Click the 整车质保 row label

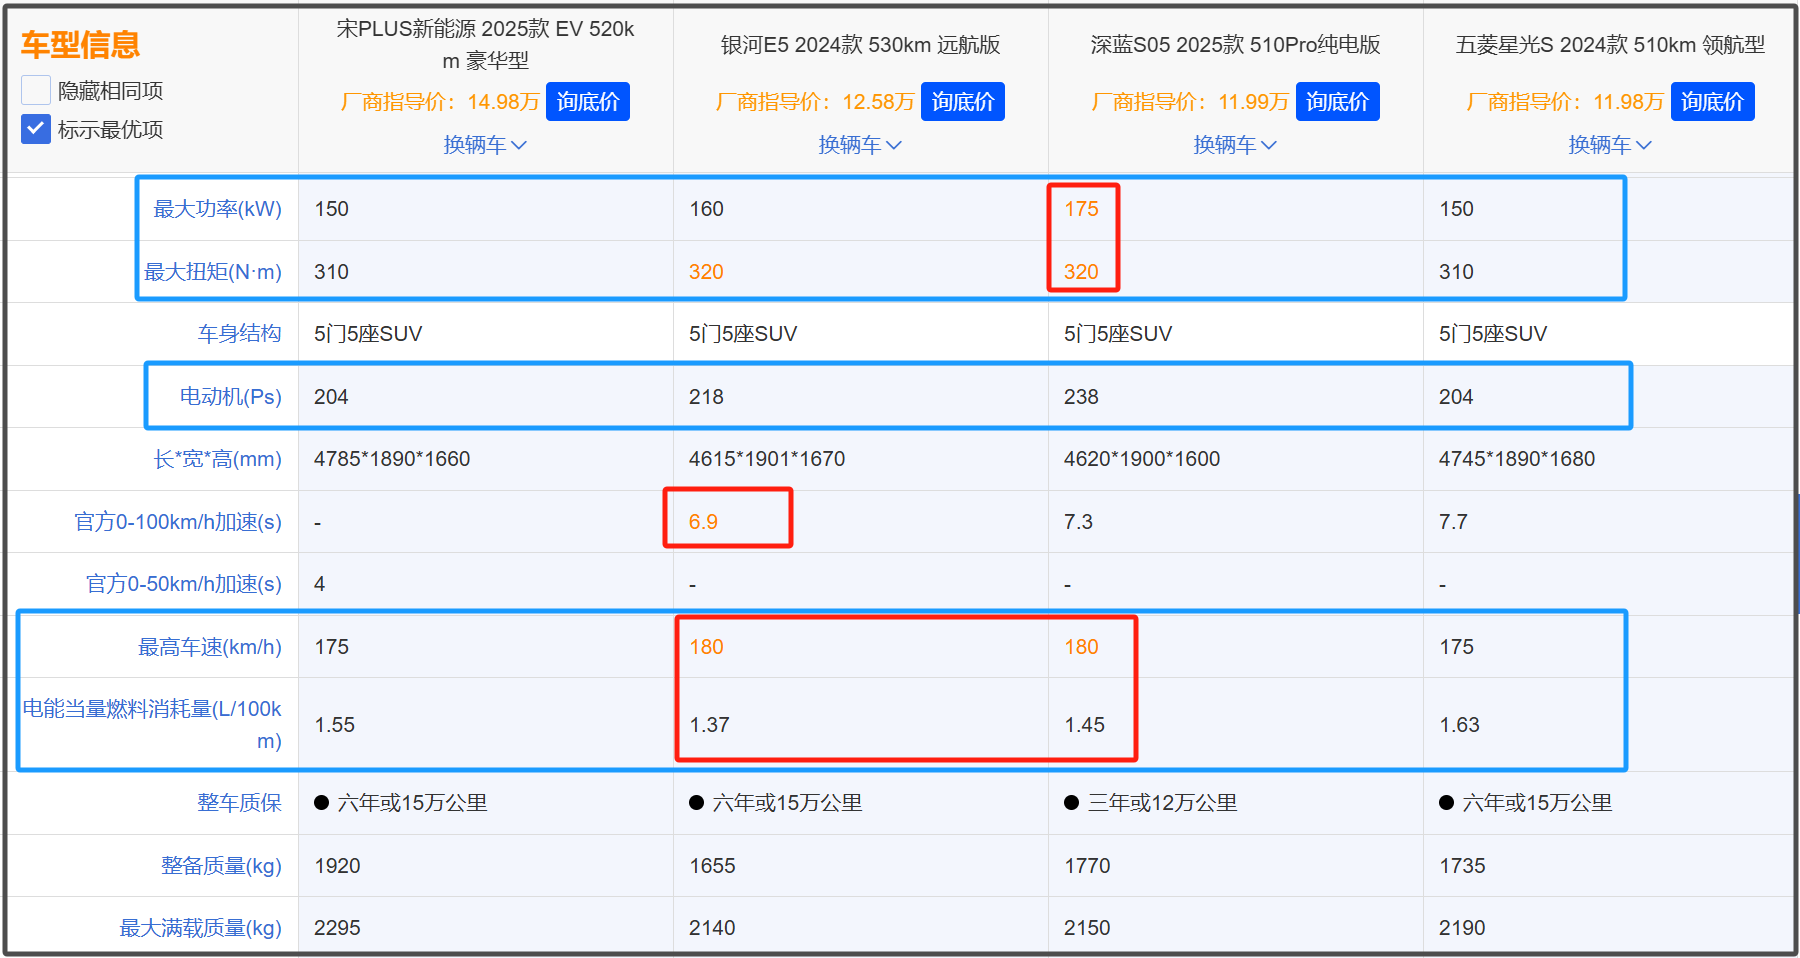point(240,803)
